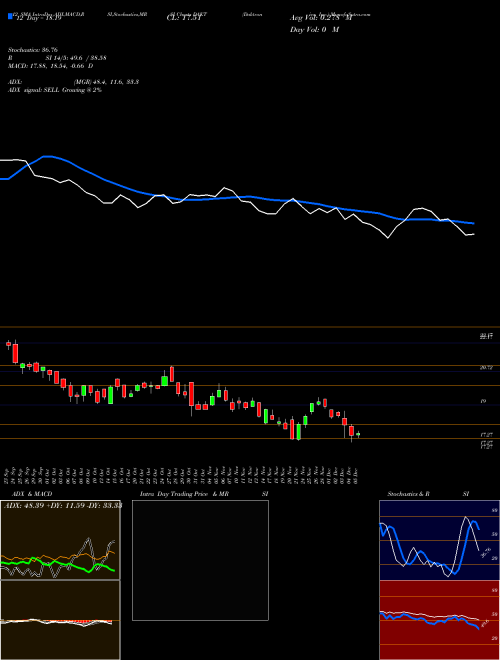Click the blue 12-day SMA legend square
Viewport: 500px width, 660px height.
coord(10,17)
